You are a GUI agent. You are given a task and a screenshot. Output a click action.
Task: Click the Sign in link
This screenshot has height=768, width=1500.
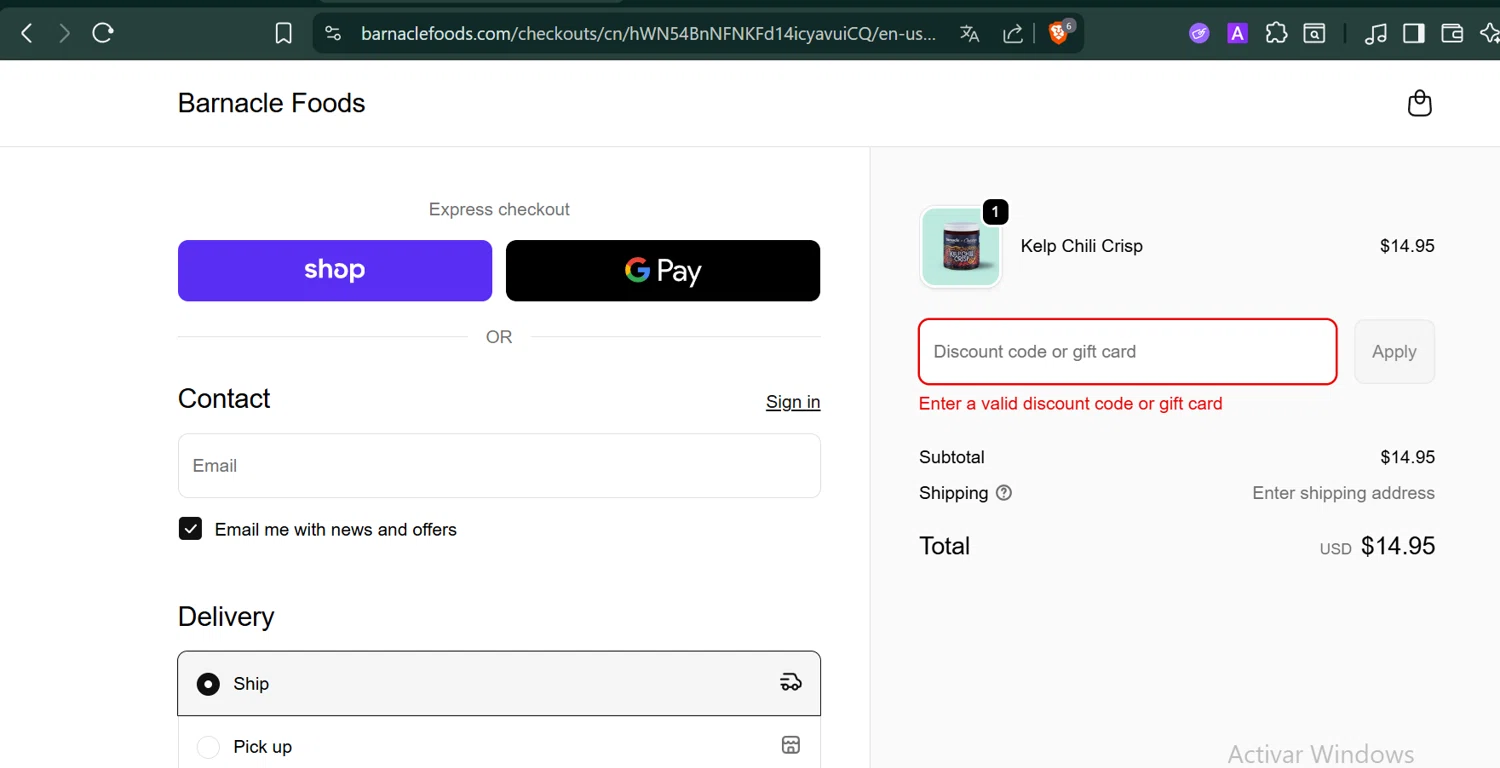click(x=793, y=402)
